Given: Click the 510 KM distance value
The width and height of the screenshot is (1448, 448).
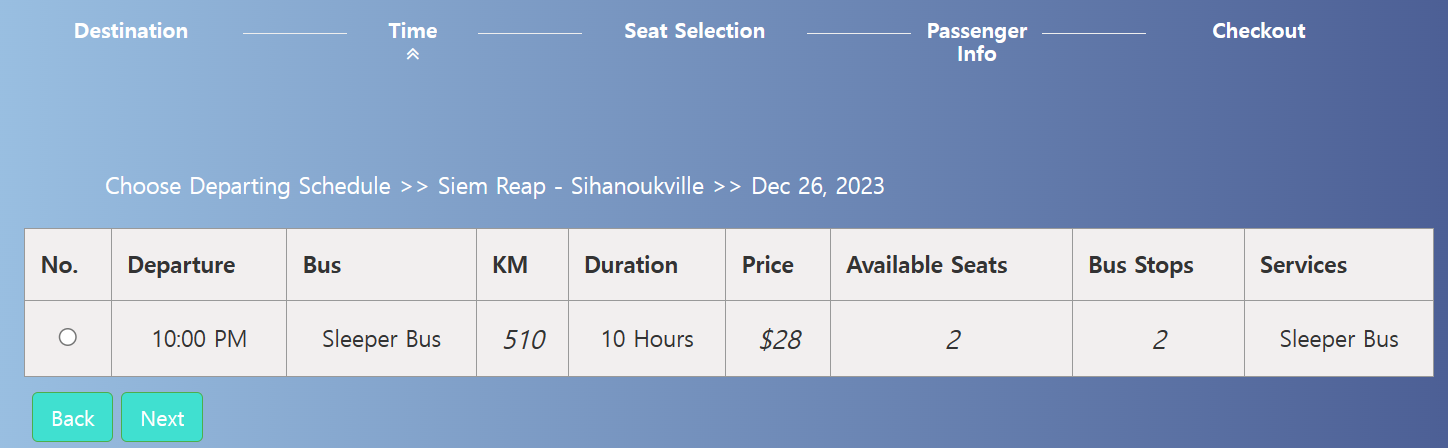Looking at the screenshot, I should click(523, 340).
